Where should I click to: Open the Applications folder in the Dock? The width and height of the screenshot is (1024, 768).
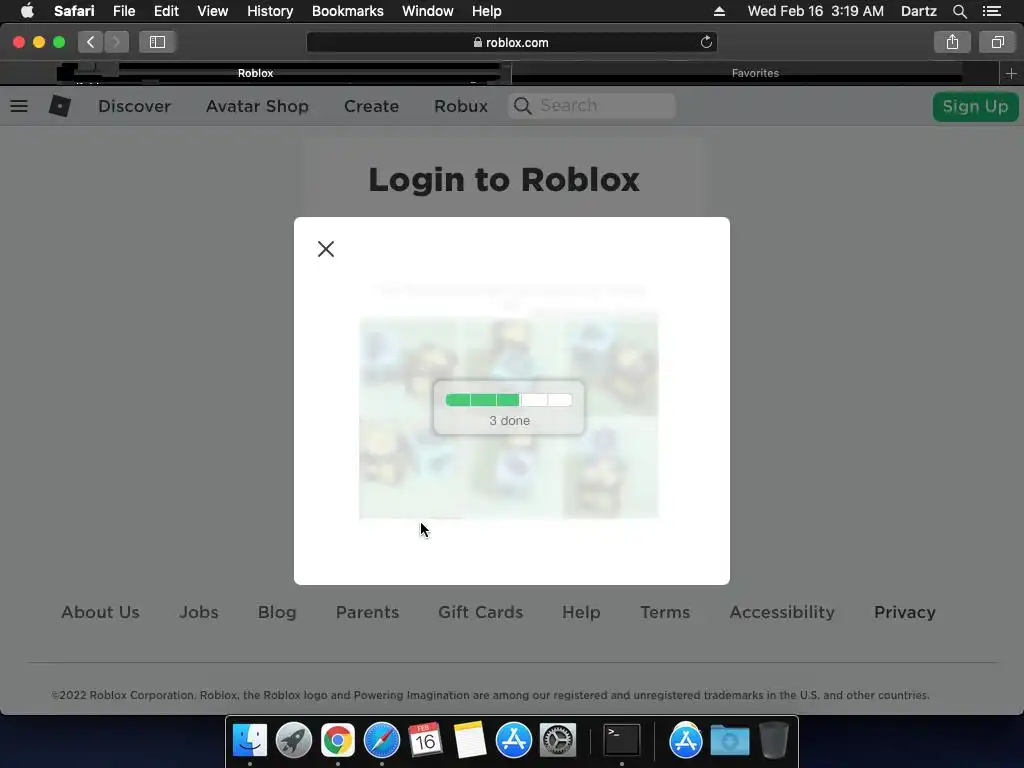click(x=686, y=740)
